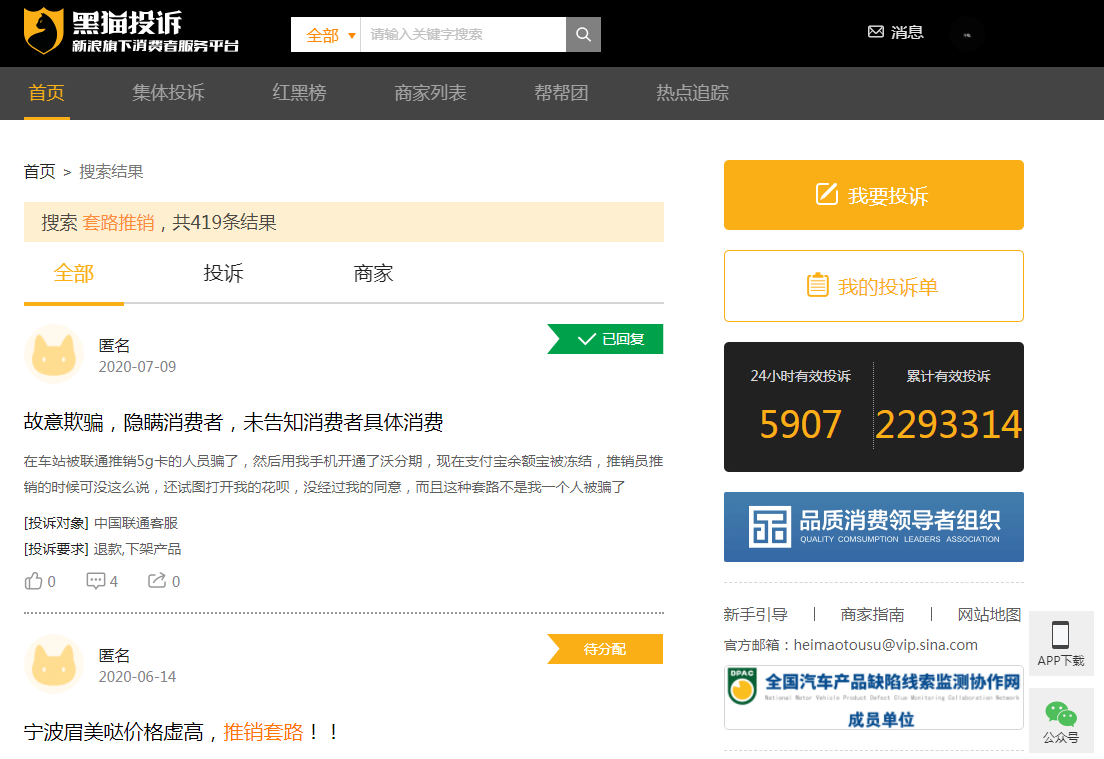This screenshot has height=759, width=1104.
Task: Click the 已回复 status badge
Action: pos(606,339)
